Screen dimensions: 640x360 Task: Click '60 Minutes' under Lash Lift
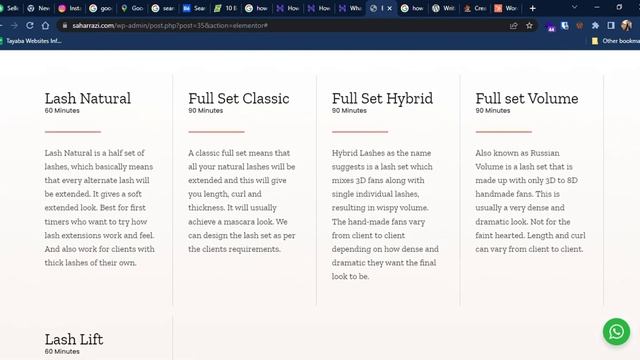point(62,351)
